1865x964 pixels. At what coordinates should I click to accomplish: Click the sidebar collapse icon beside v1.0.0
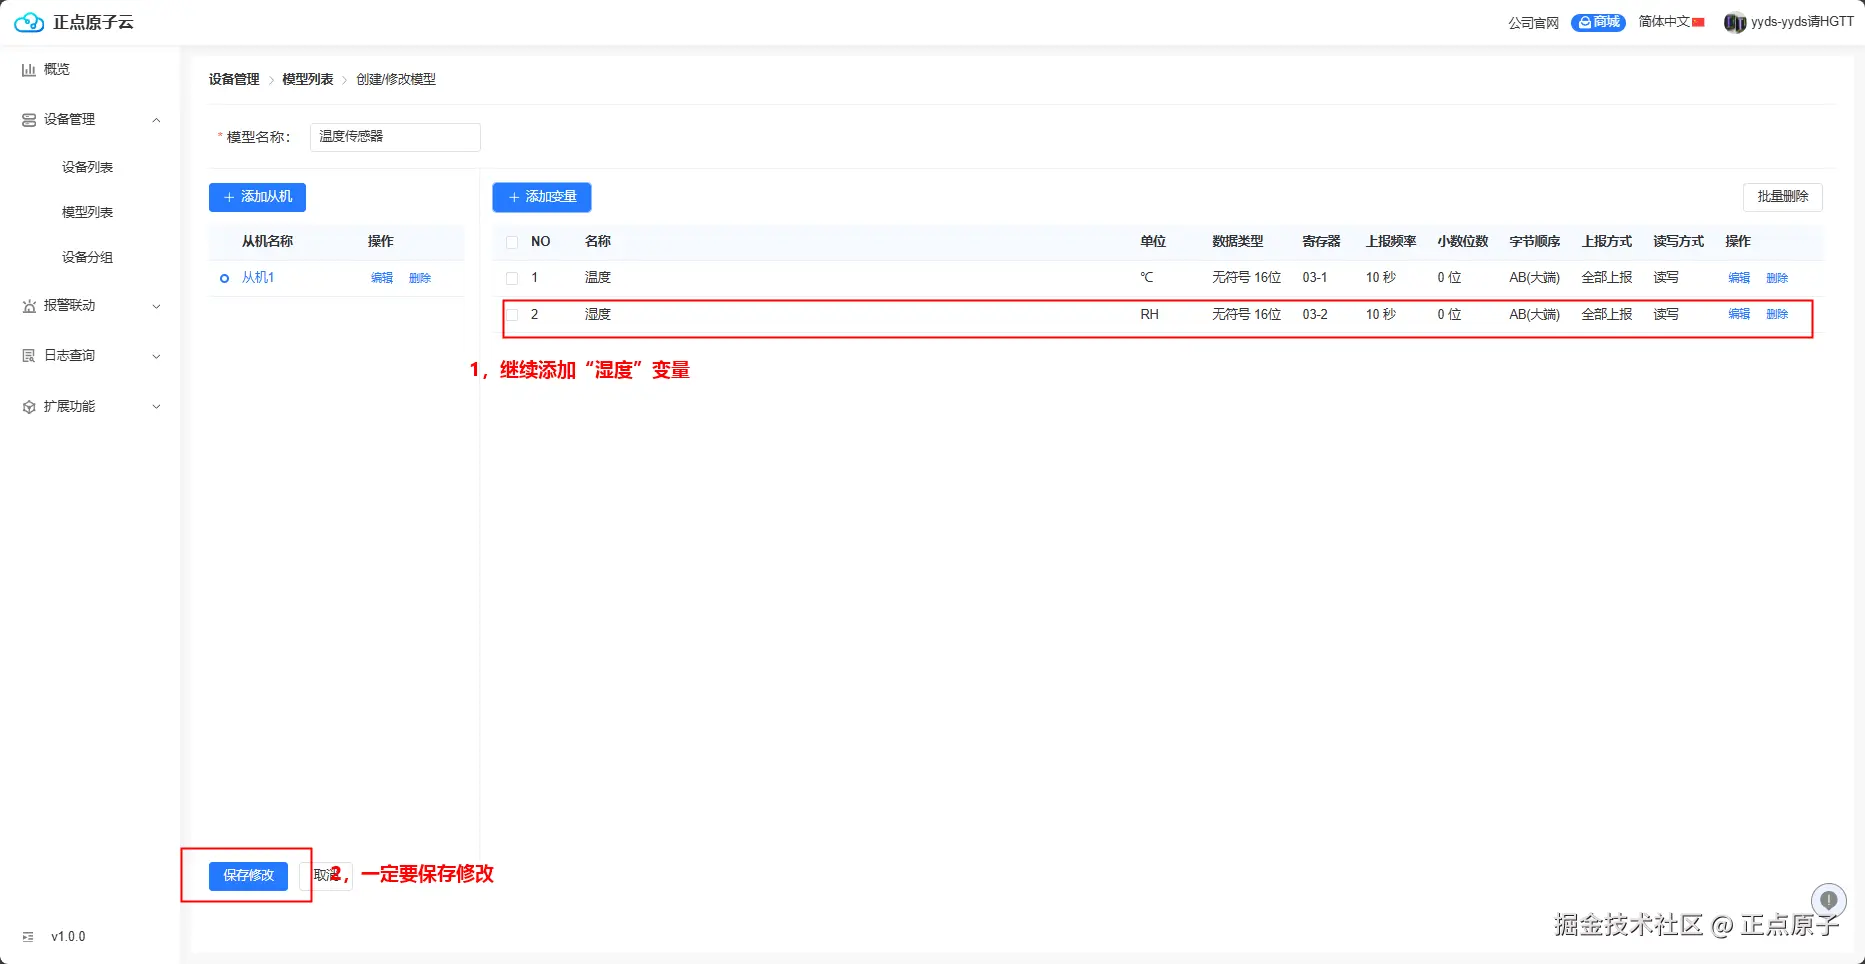(x=28, y=937)
